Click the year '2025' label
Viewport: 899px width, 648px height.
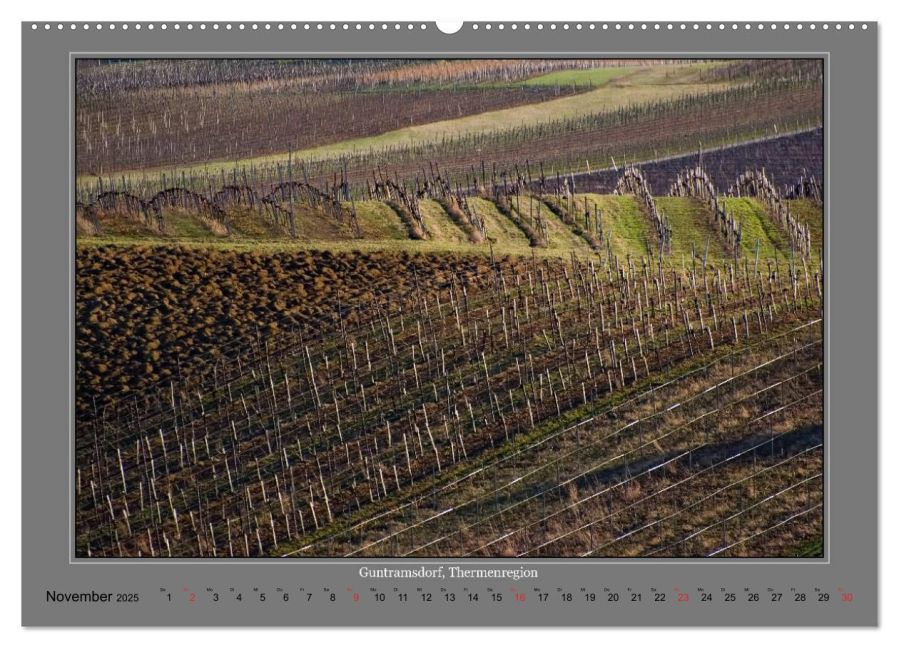coord(127,598)
